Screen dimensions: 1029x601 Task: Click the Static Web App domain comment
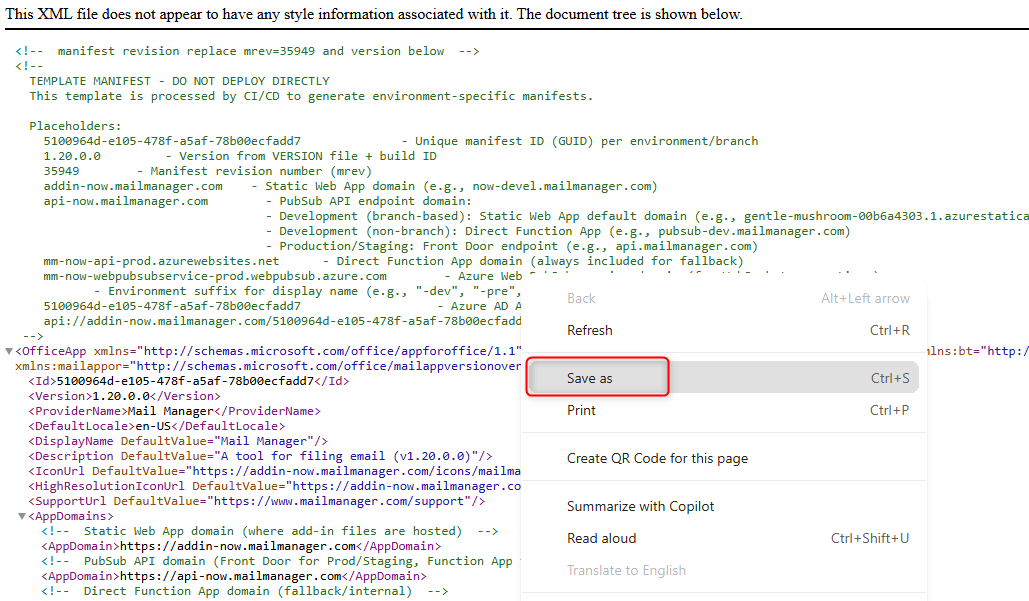pyautogui.click(x=270, y=531)
